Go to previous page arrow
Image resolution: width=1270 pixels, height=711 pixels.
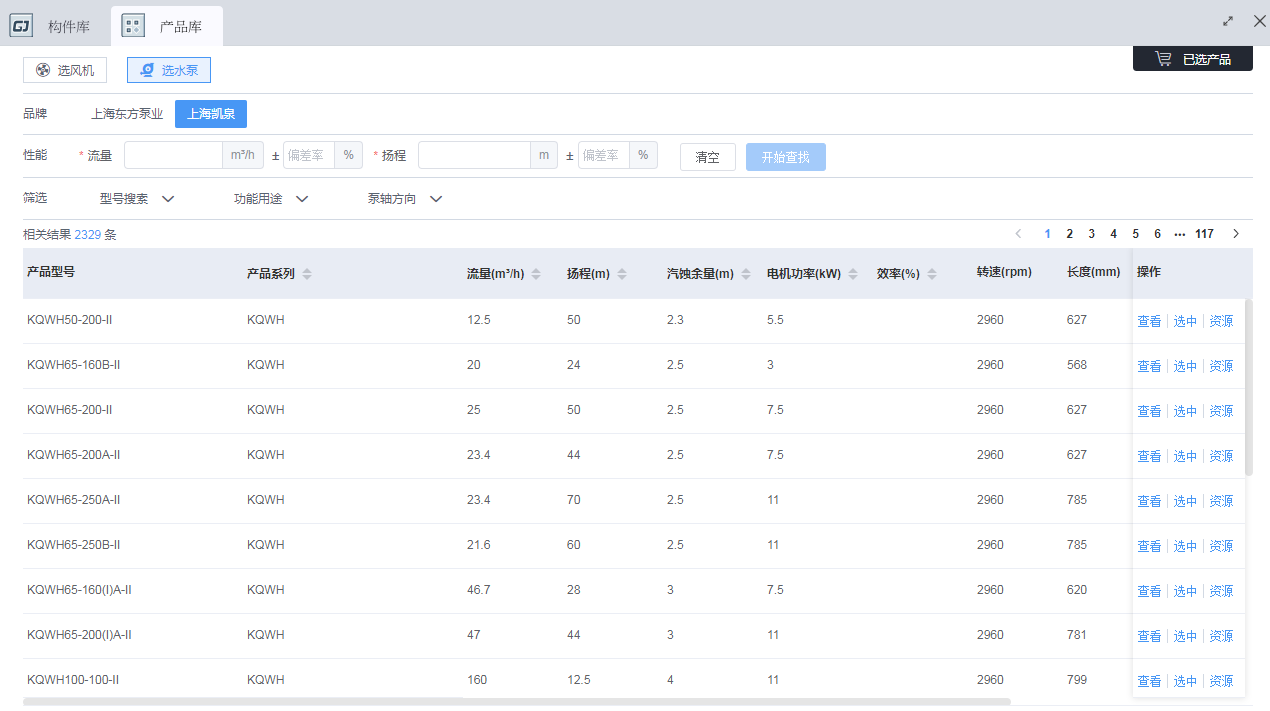click(1018, 234)
